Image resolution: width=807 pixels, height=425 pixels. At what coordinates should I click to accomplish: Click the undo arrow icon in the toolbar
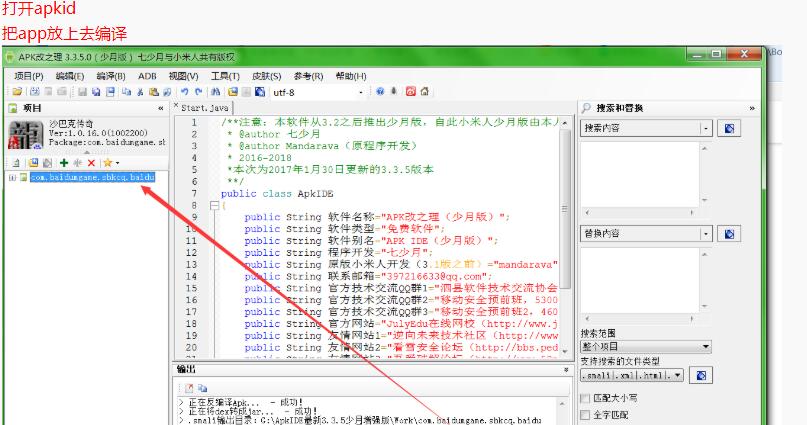point(185,91)
